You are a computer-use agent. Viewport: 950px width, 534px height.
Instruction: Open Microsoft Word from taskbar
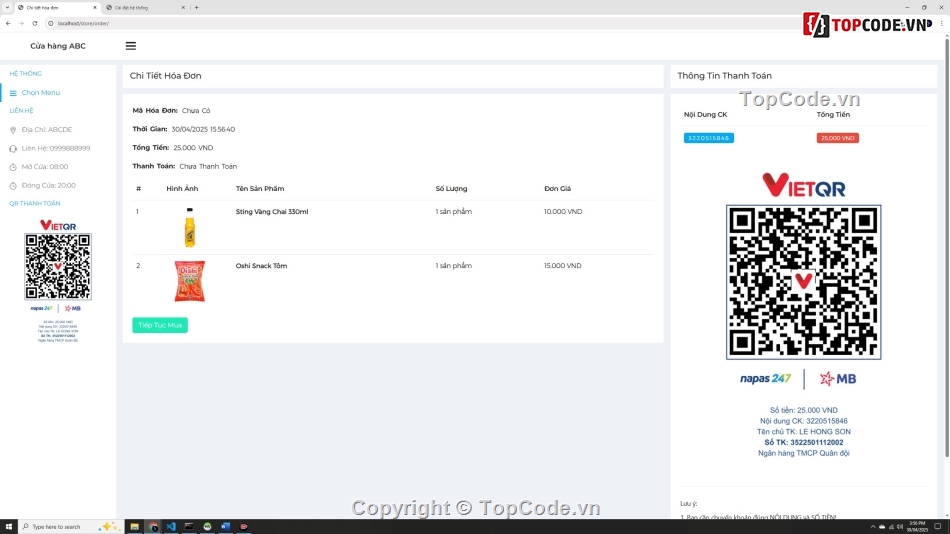point(225,527)
